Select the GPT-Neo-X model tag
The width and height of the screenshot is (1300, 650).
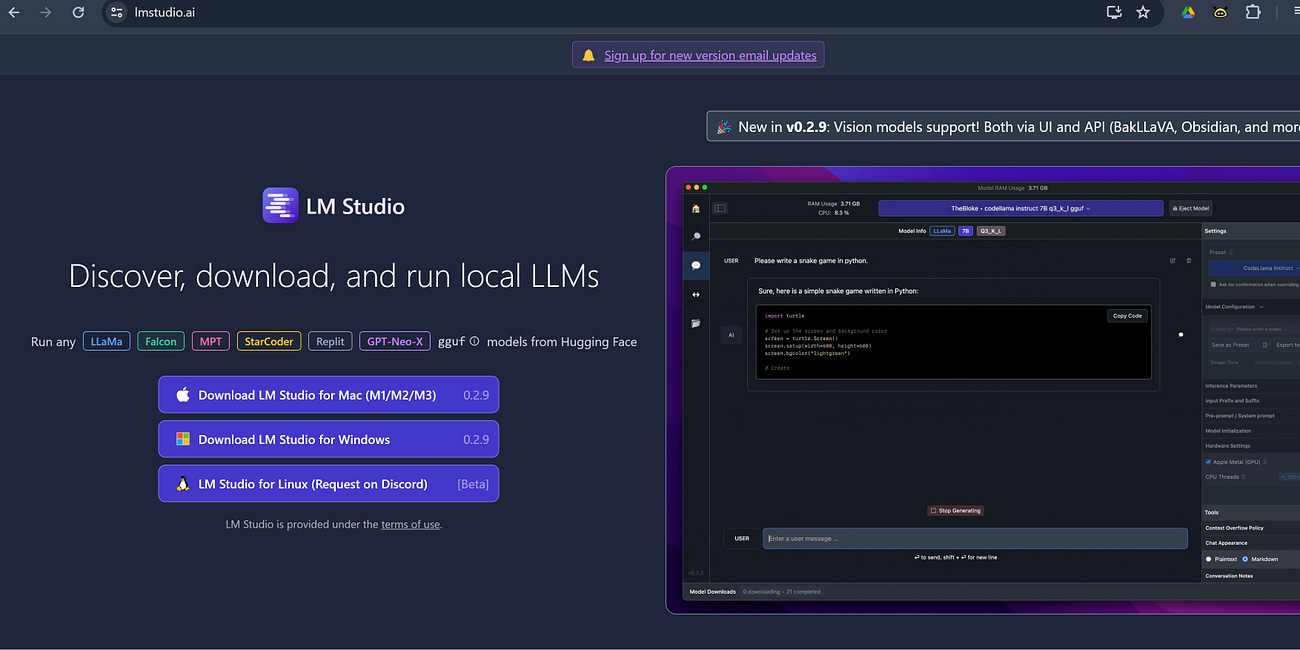395,341
